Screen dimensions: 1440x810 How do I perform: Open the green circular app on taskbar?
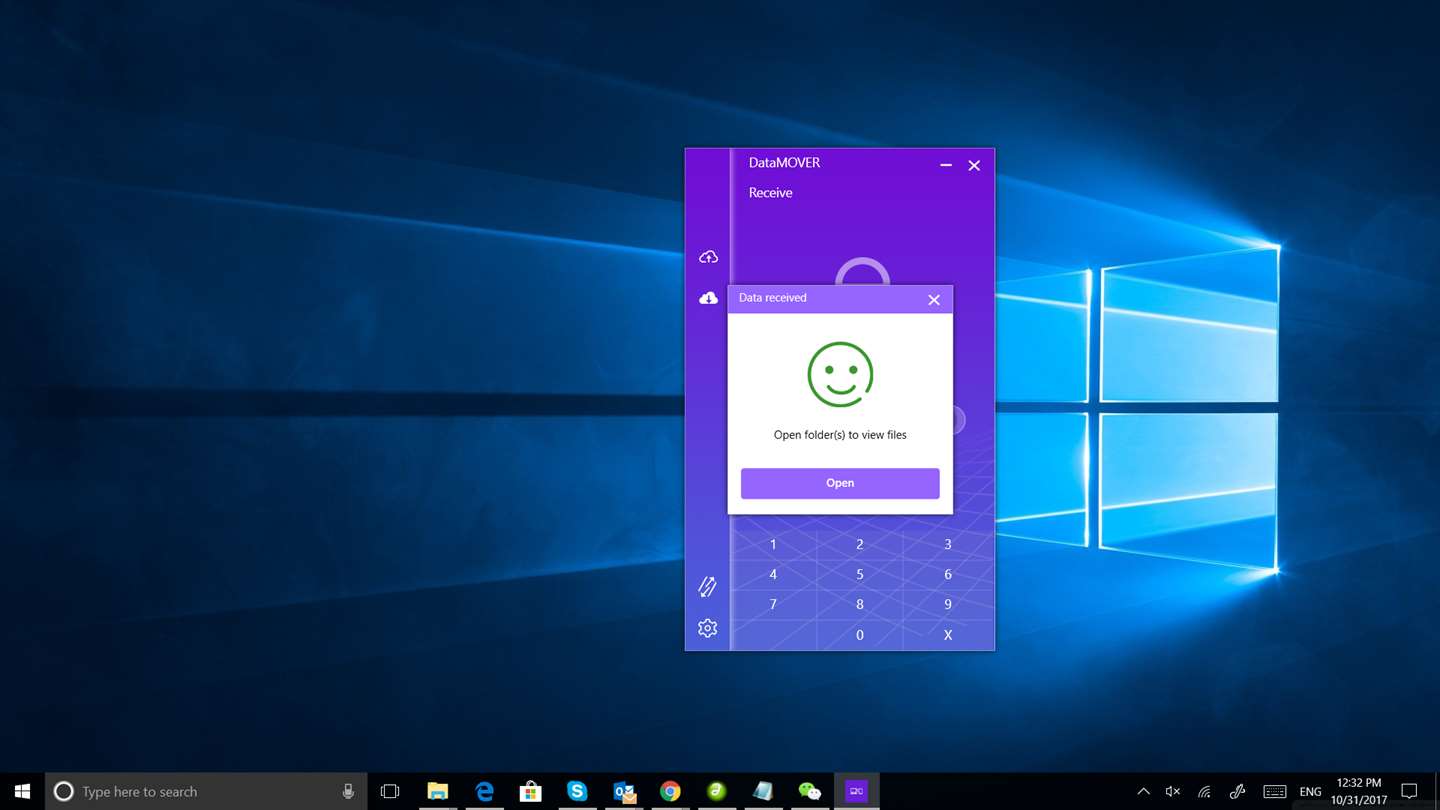[717, 791]
